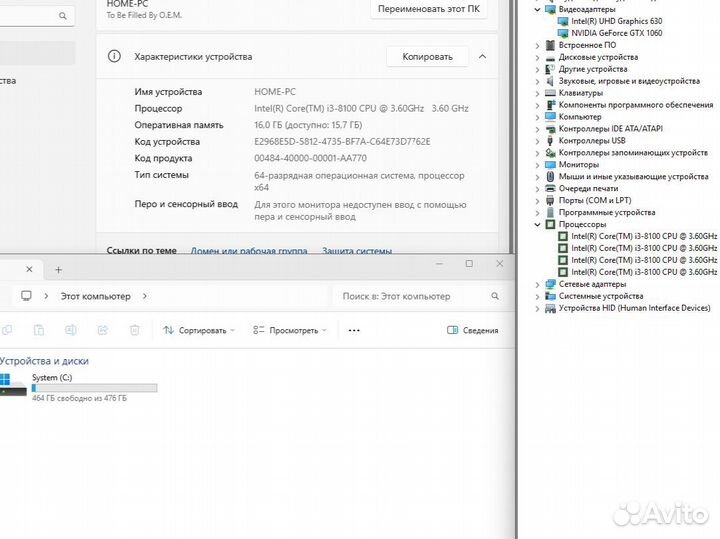This screenshot has height=539, width=720.
Task: Toggle the Сведения details pane
Action: [472, 330]
